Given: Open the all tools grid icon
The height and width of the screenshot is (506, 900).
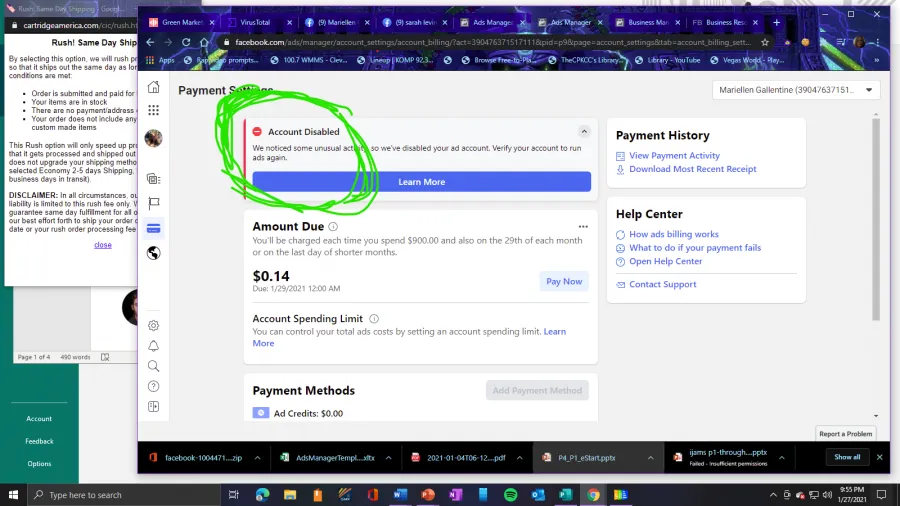Looking at the screenshot, I should (153, 110).
